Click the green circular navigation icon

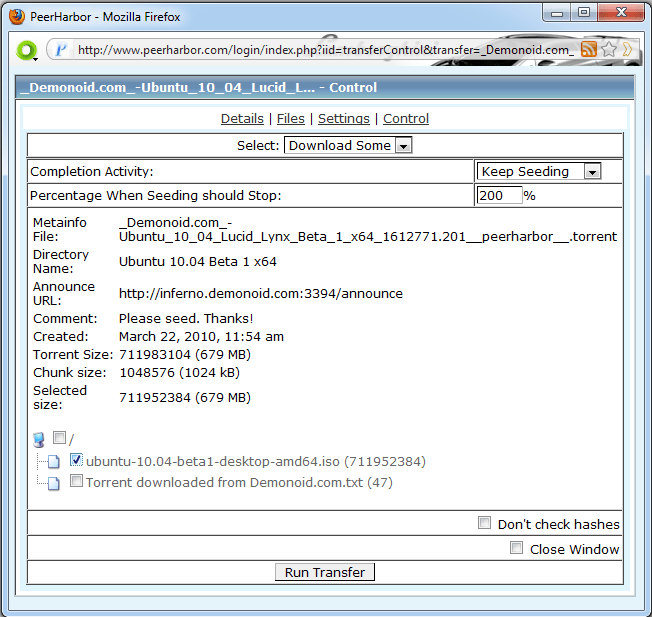27,51
